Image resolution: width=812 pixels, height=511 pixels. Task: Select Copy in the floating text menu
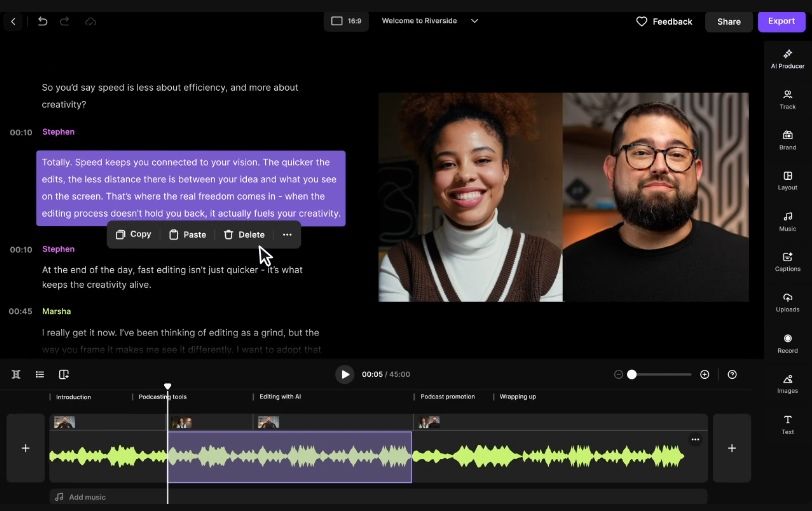133,235
